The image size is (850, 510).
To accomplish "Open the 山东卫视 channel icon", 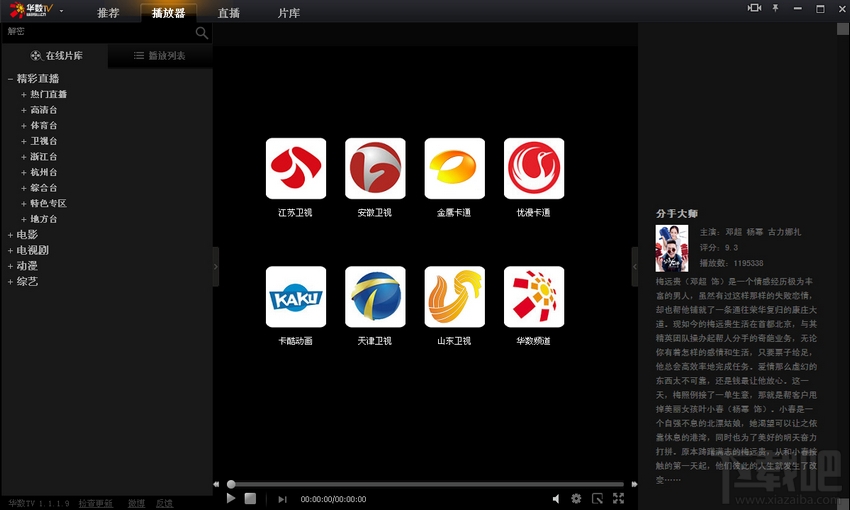I will [x=454, y=296].
